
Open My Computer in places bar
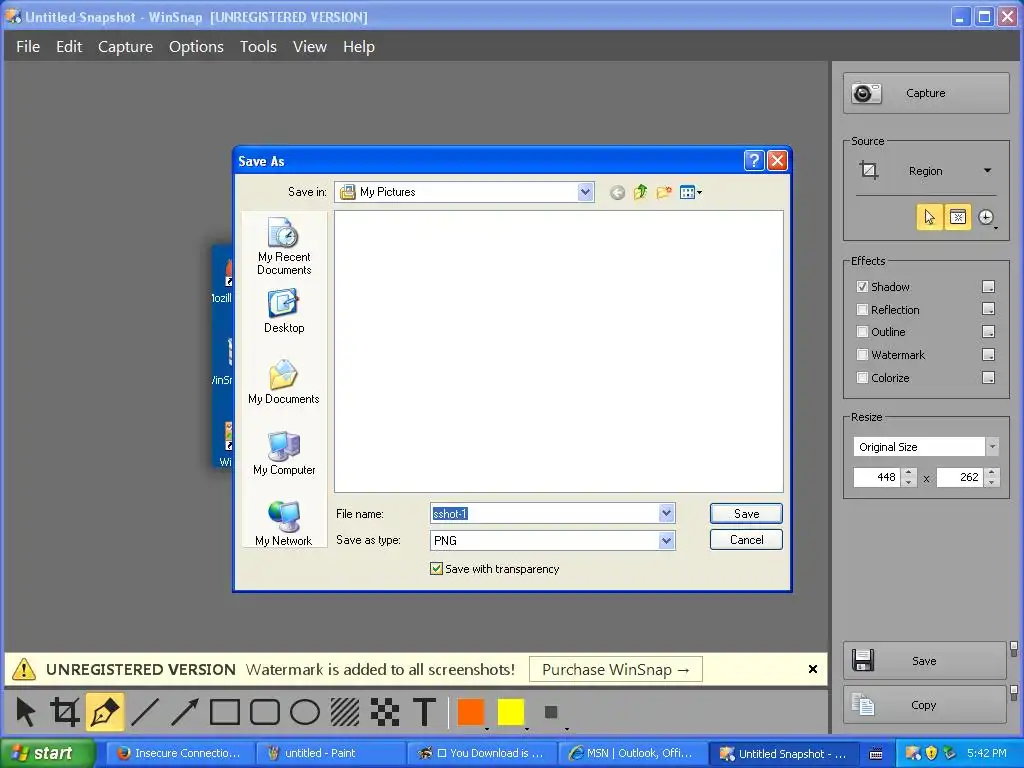coord(284,453)
